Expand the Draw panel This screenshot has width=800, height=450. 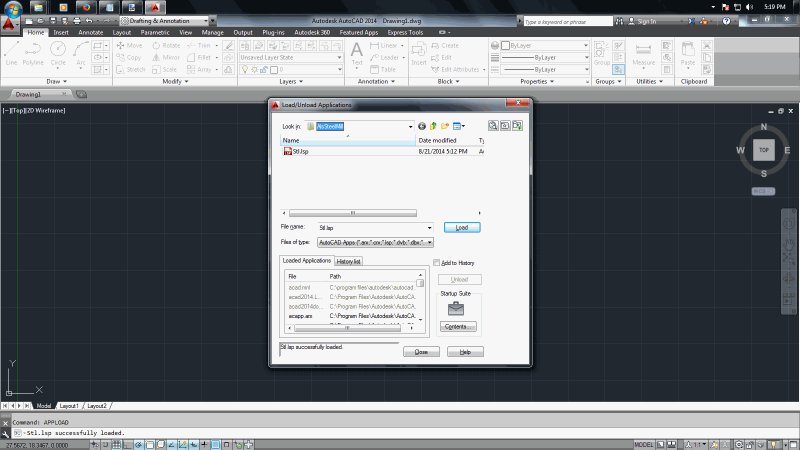tap(56, 82)
